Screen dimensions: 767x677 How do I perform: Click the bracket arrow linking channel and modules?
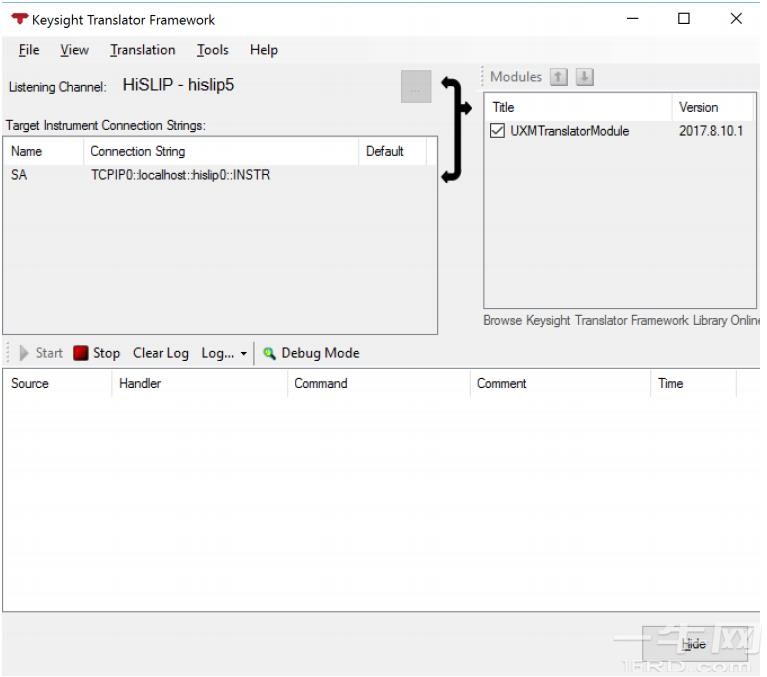click(x=456, y=130)
